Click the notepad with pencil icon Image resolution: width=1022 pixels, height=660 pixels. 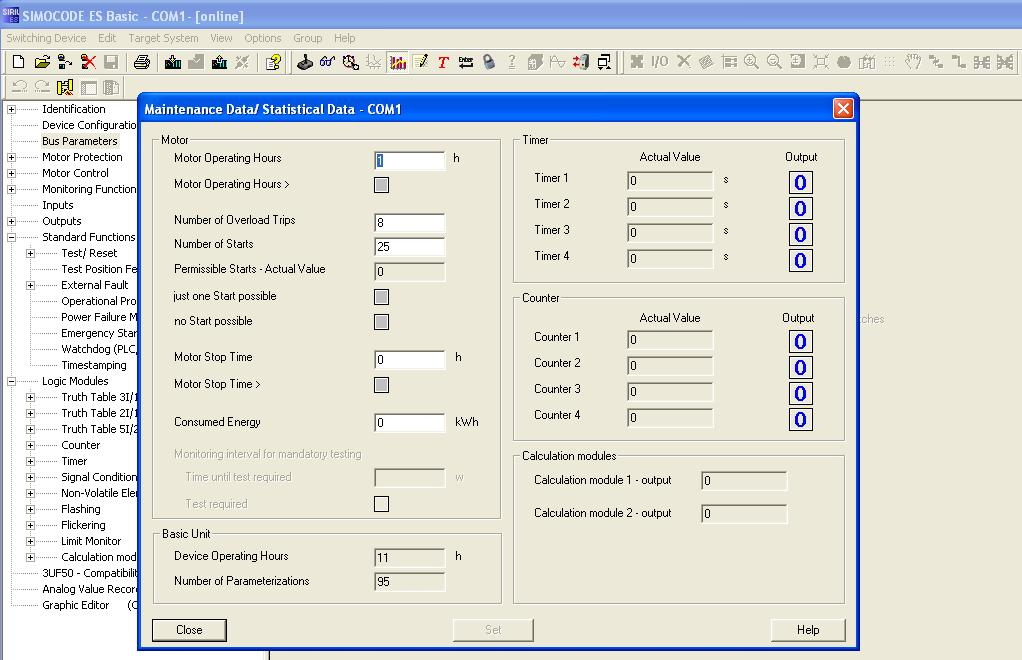coord(420,62)
